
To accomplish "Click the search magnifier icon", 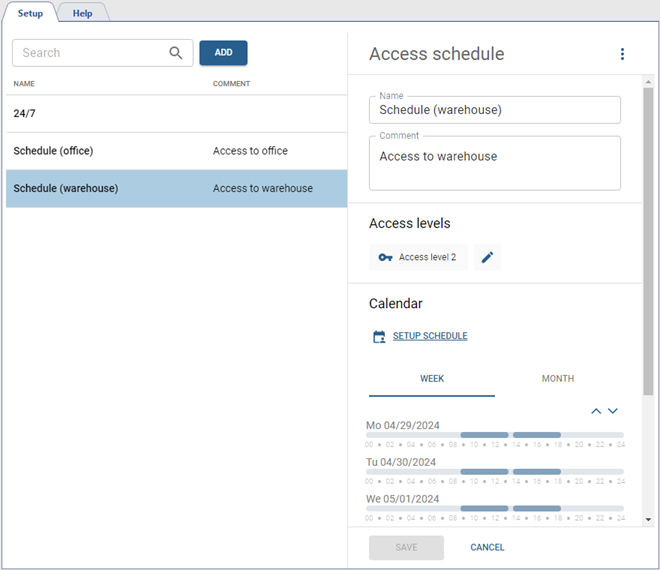I will 176,53.
